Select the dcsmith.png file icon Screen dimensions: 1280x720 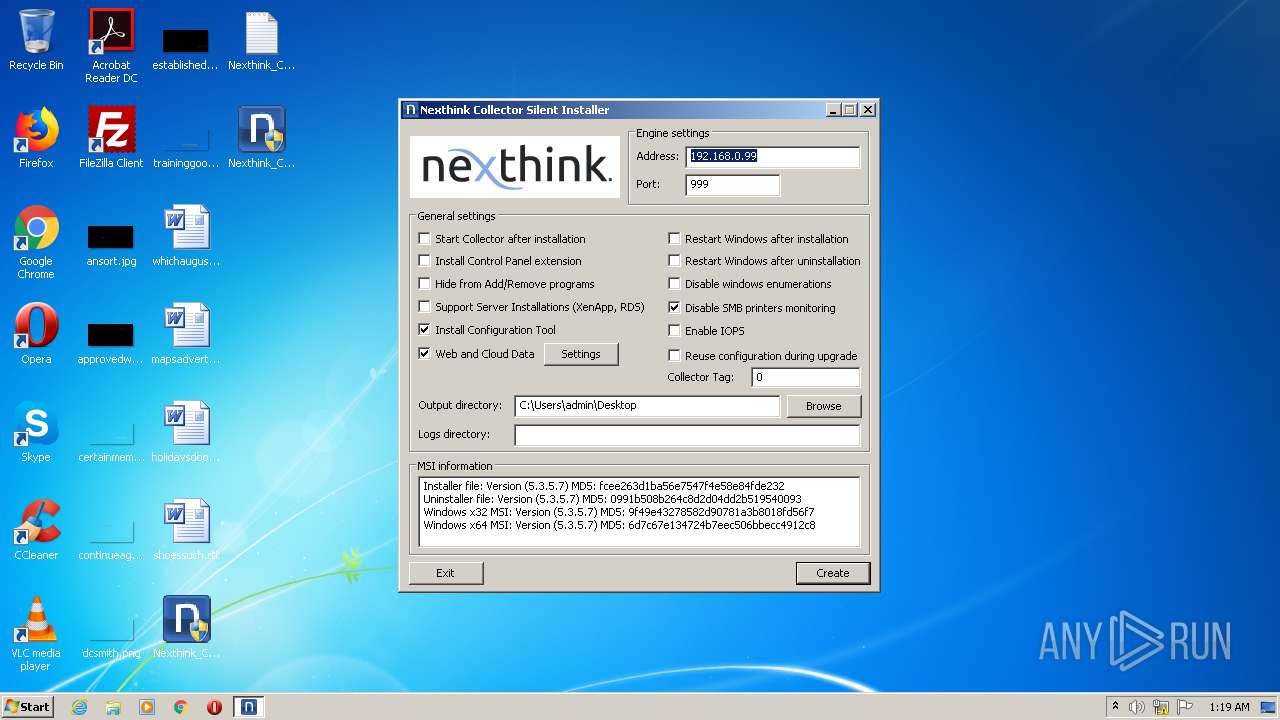(111, 638)
